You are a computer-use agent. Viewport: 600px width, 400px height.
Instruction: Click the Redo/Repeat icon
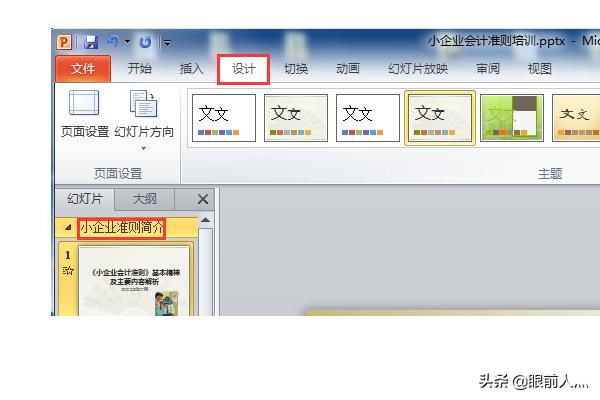146,42
